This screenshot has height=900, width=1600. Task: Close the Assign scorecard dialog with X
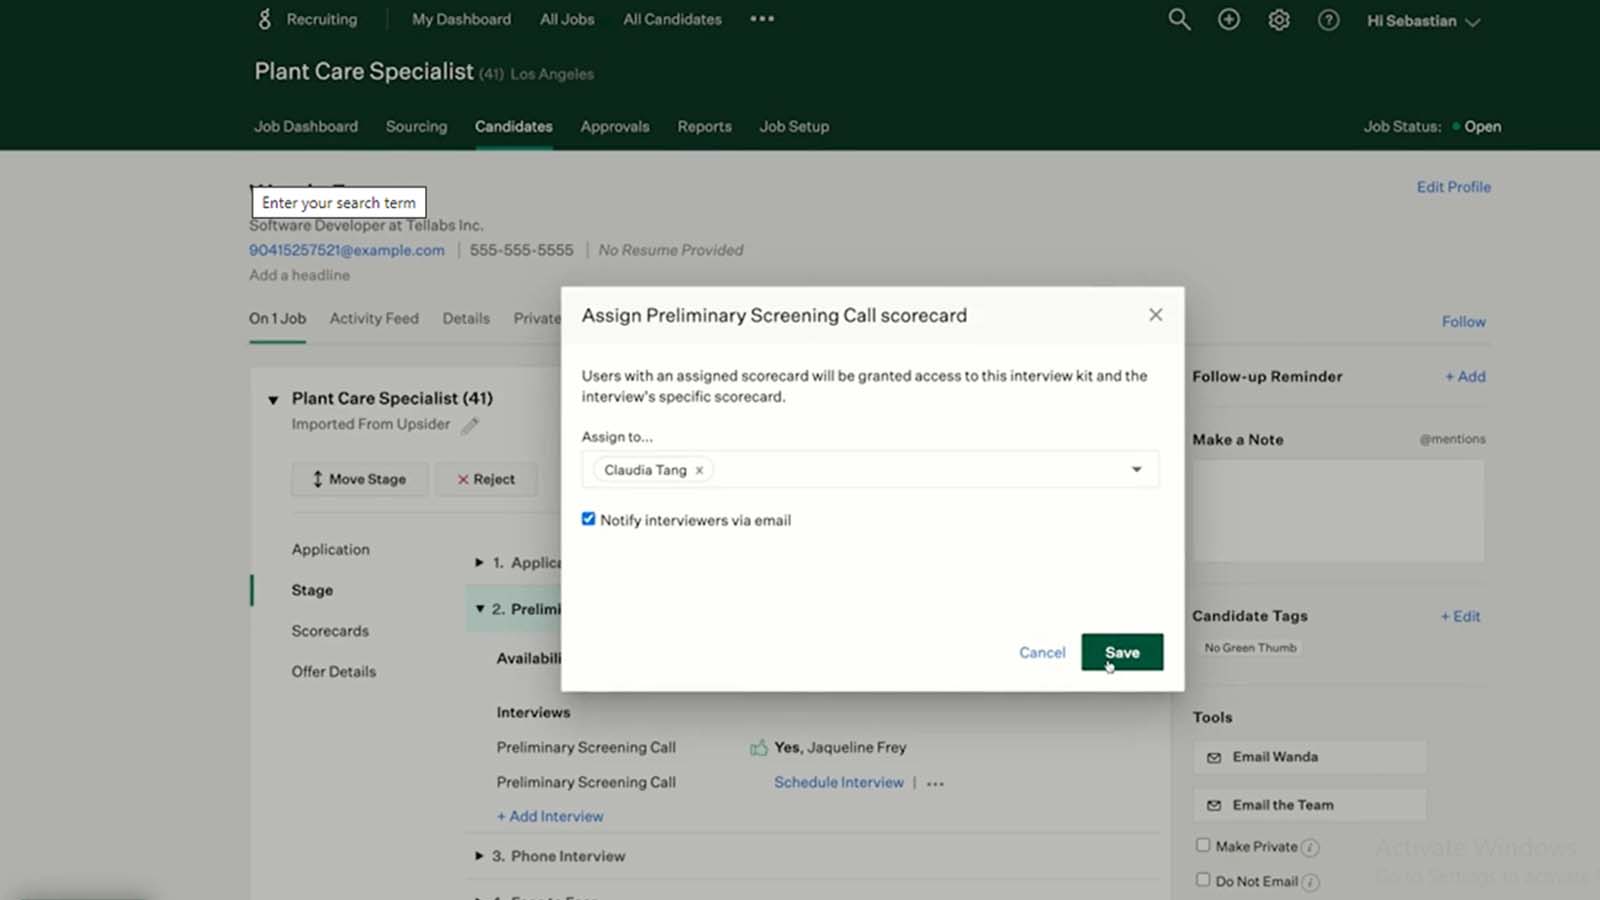click(1155, 315)
